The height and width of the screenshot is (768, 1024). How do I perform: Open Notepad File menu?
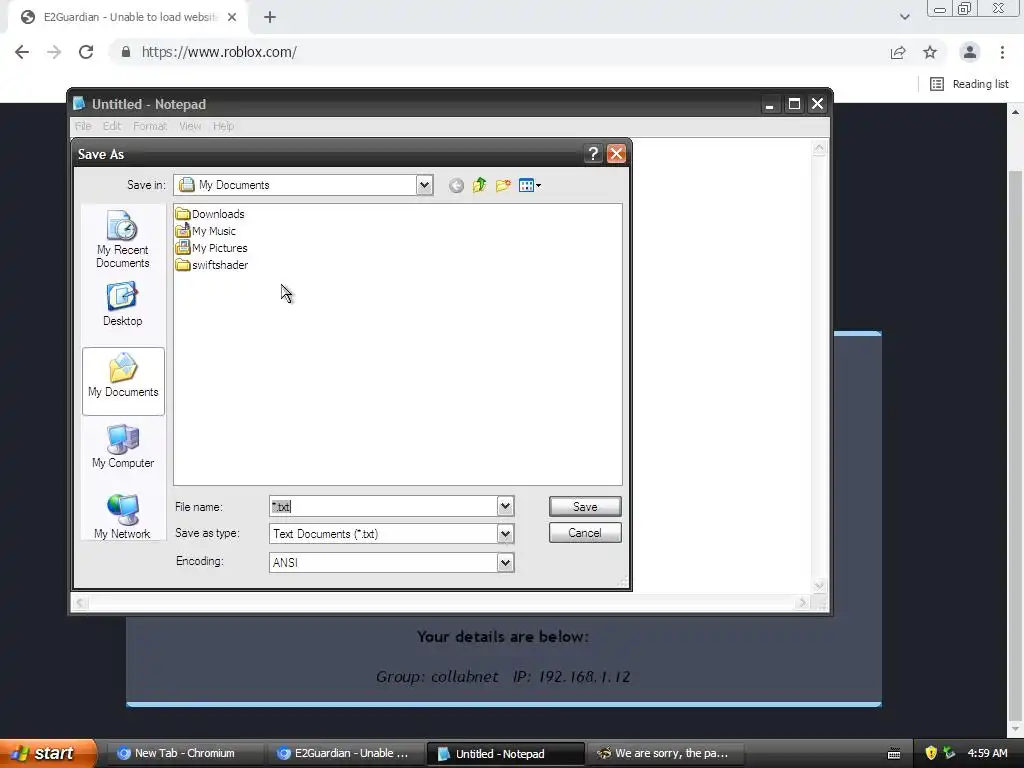coord(83,126)
